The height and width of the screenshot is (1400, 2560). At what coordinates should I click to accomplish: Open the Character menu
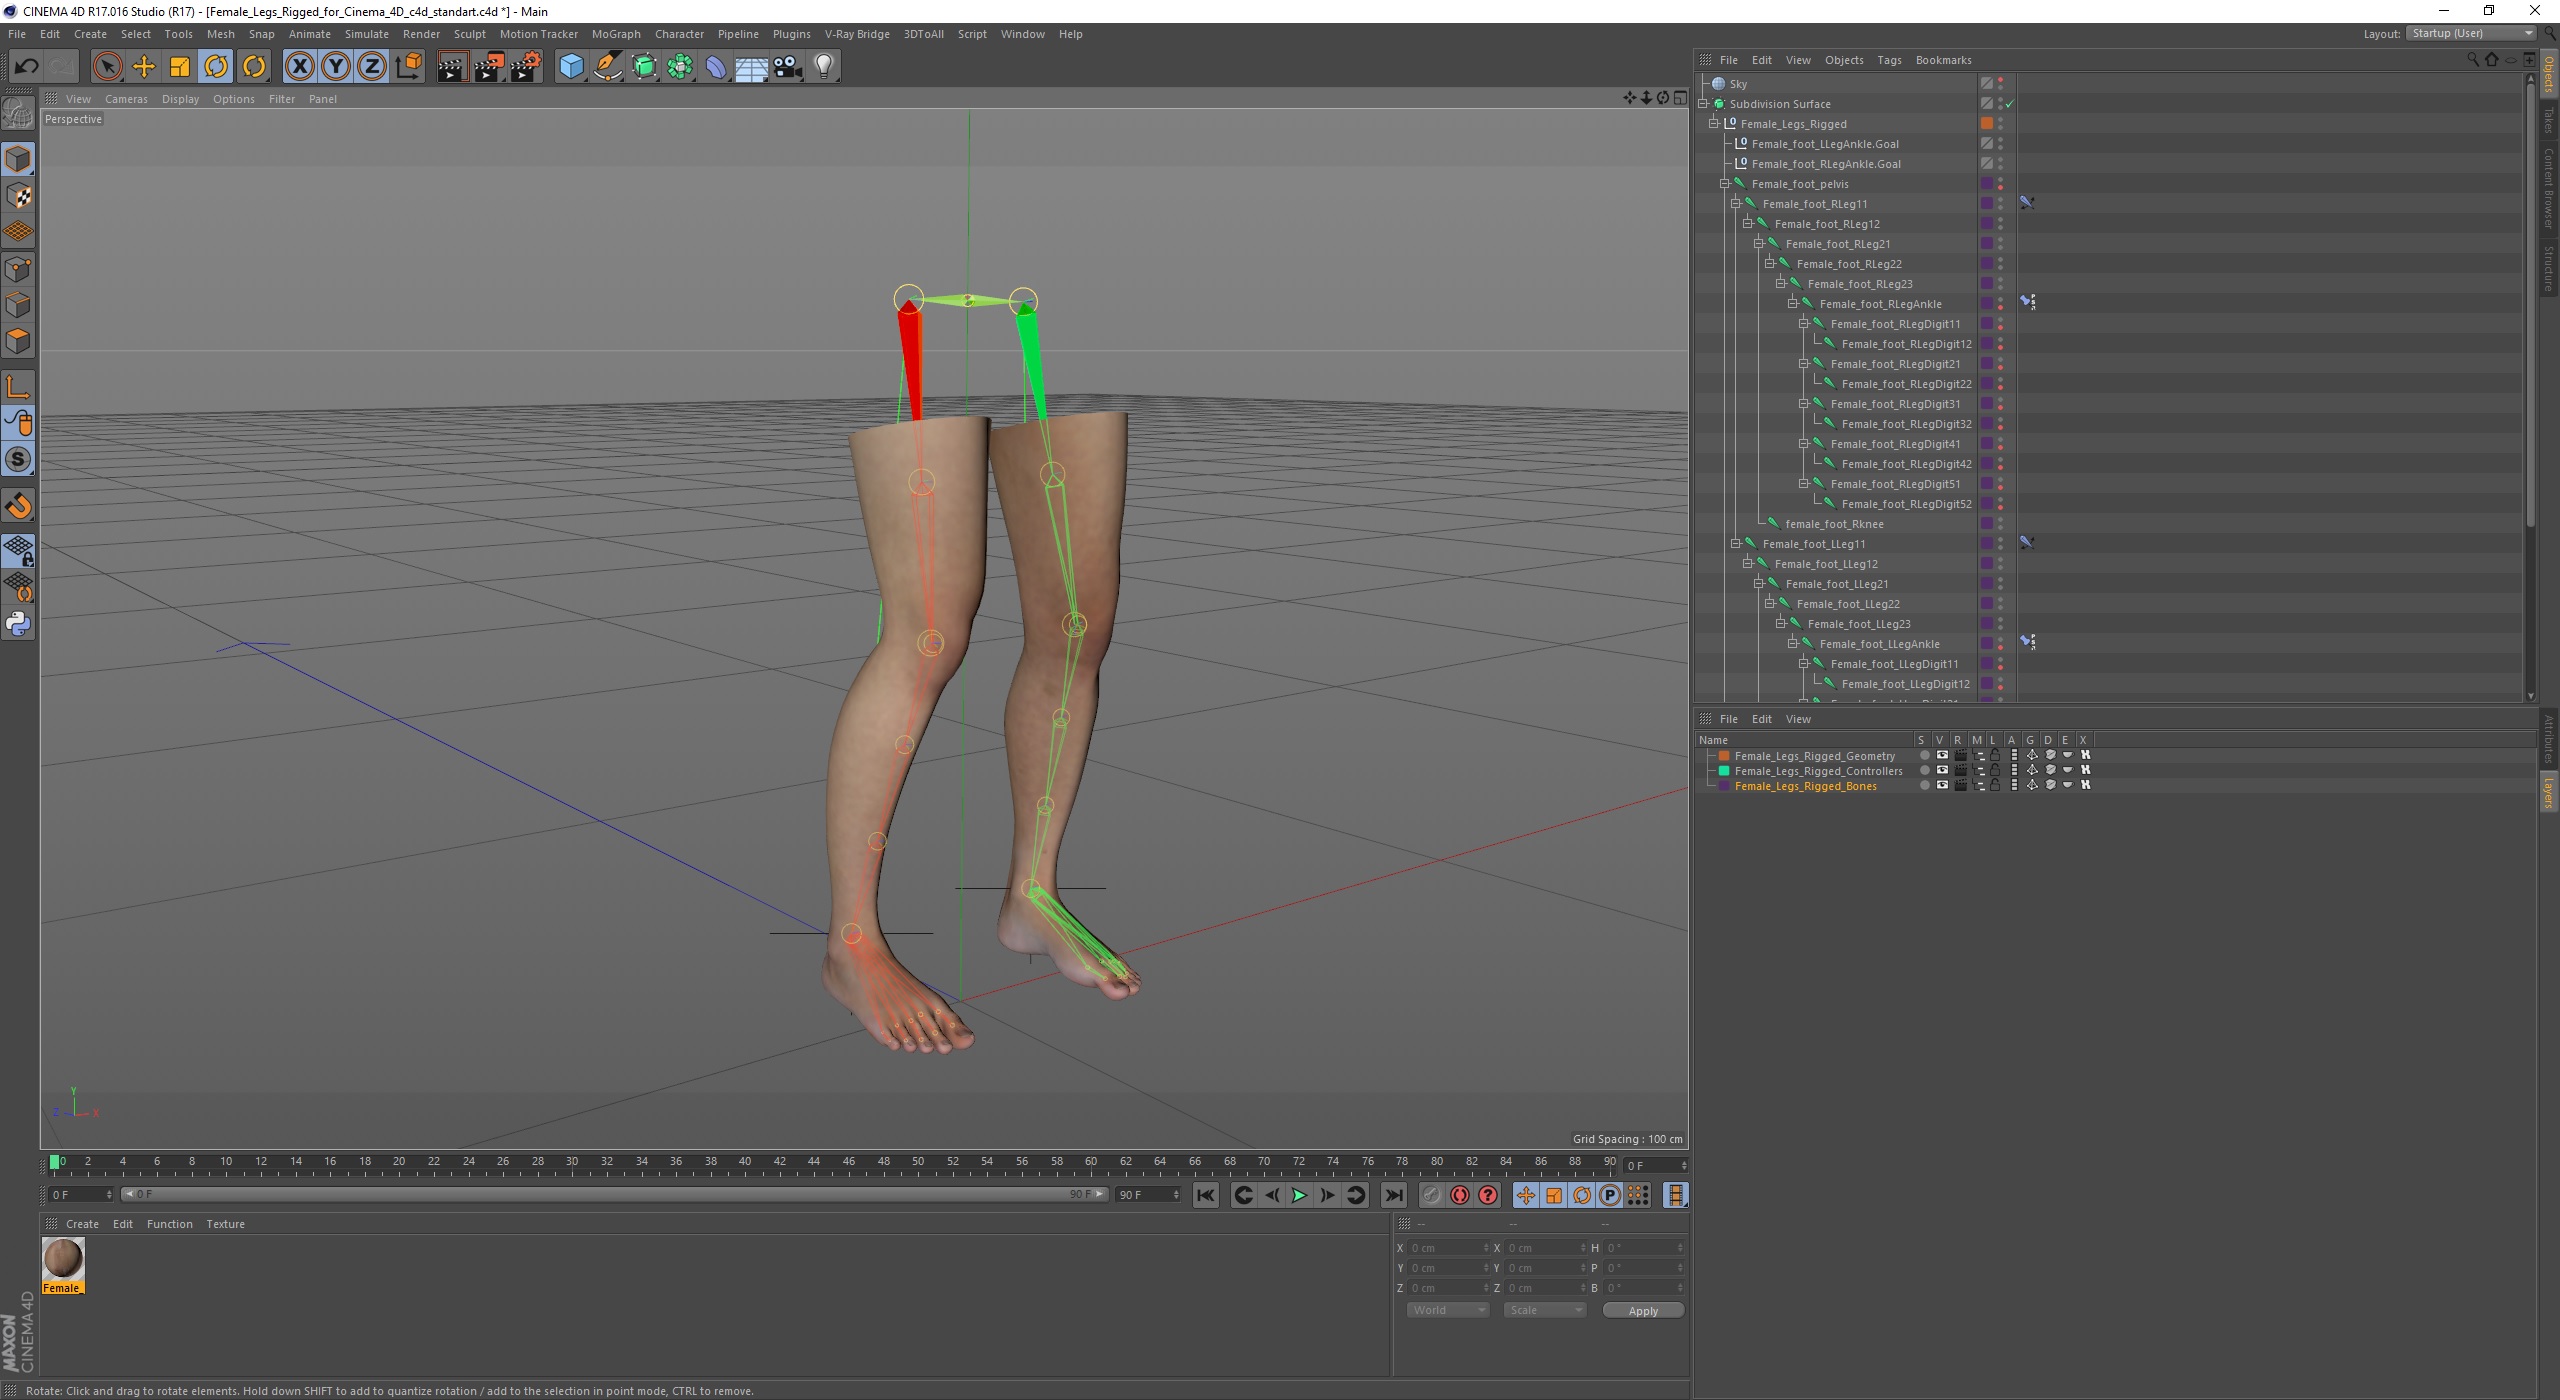click(679, 34)
